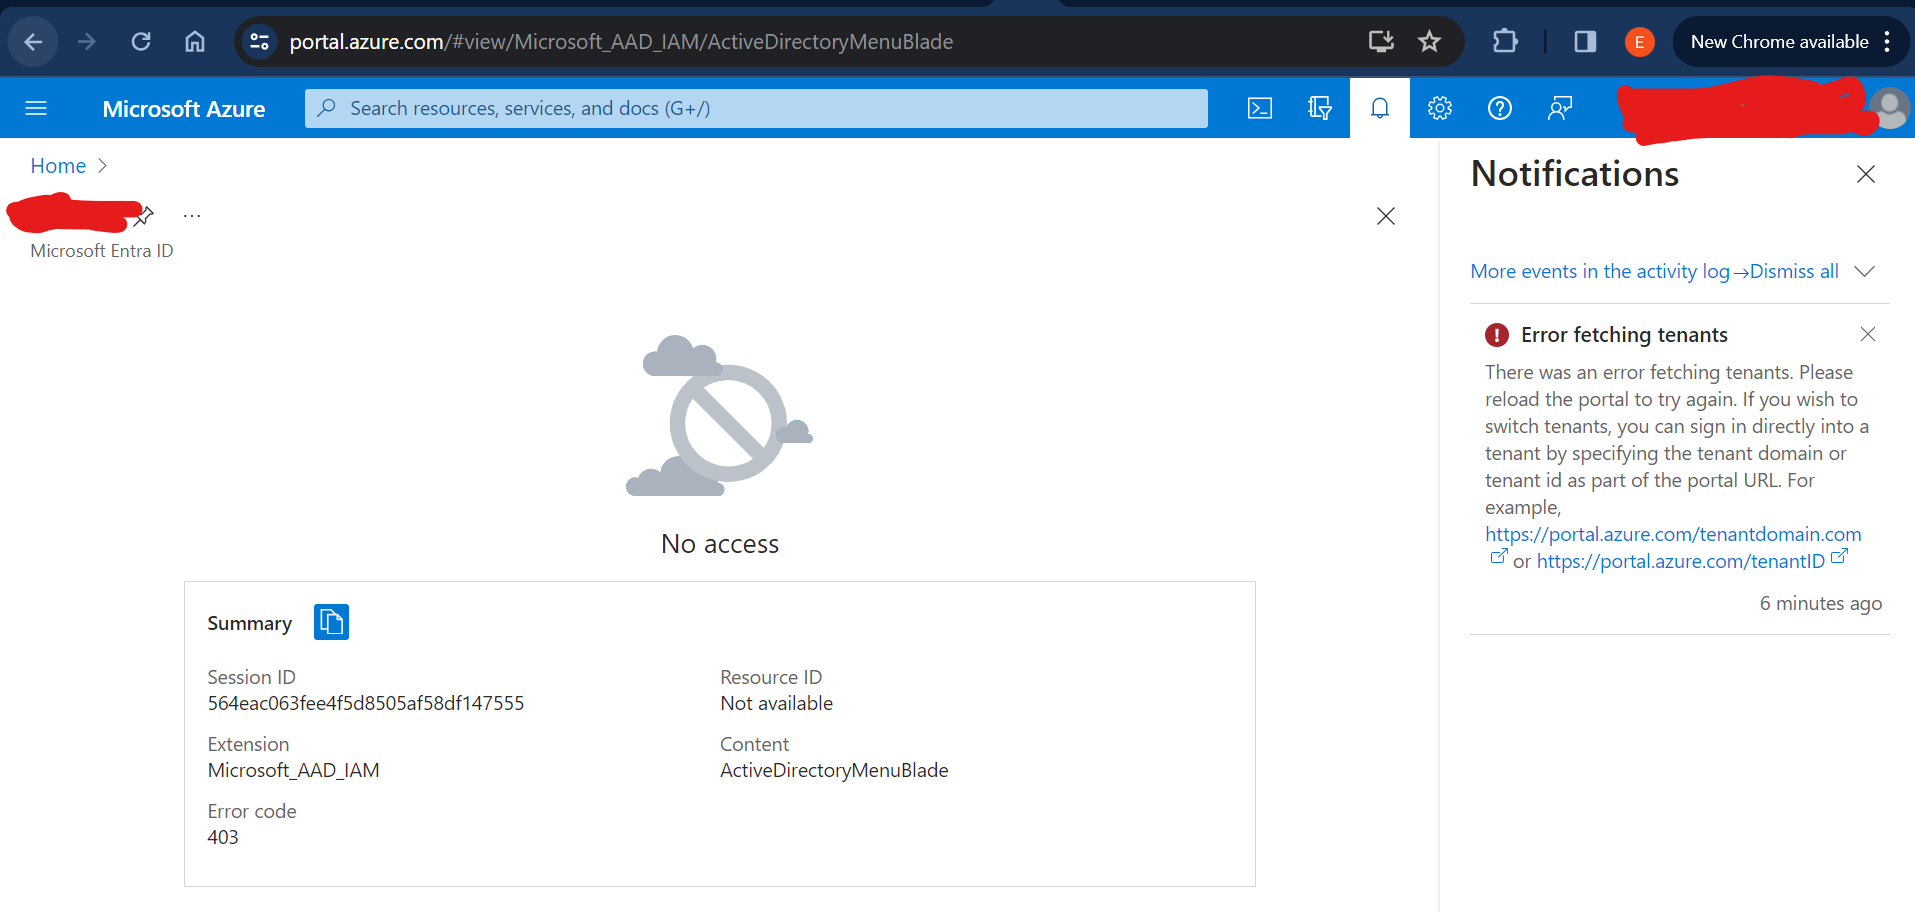
Task: Open the Chrome extensions puzzle icon
Action: tap(1505, 42)
